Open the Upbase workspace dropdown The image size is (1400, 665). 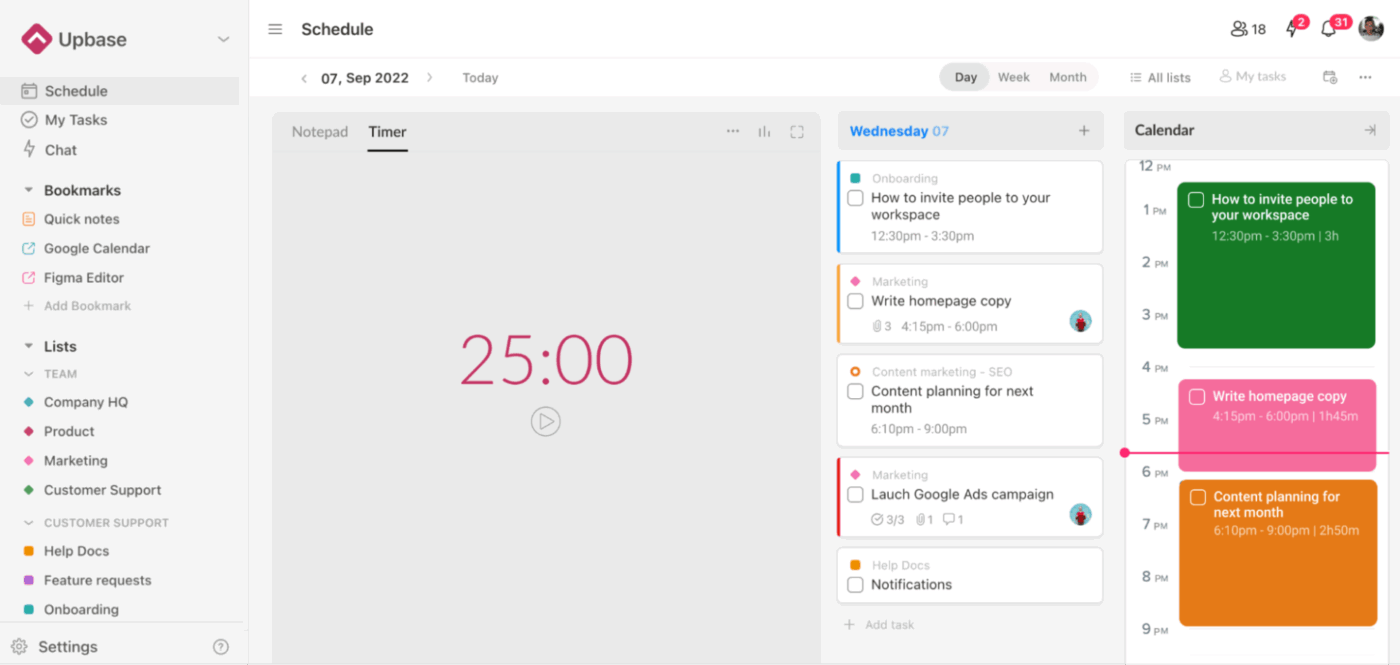coord(224,39)
